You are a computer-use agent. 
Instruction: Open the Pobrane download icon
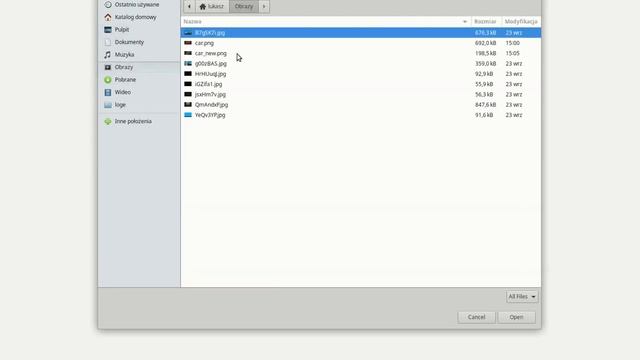point(108,80)
